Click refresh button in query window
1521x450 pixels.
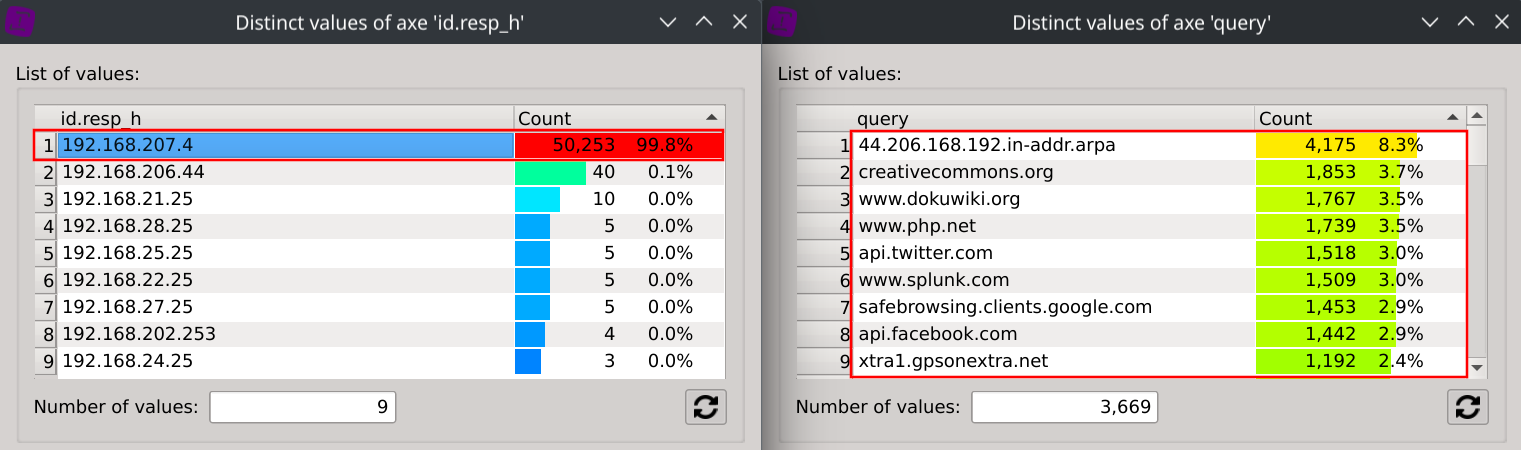(1467, 407)
